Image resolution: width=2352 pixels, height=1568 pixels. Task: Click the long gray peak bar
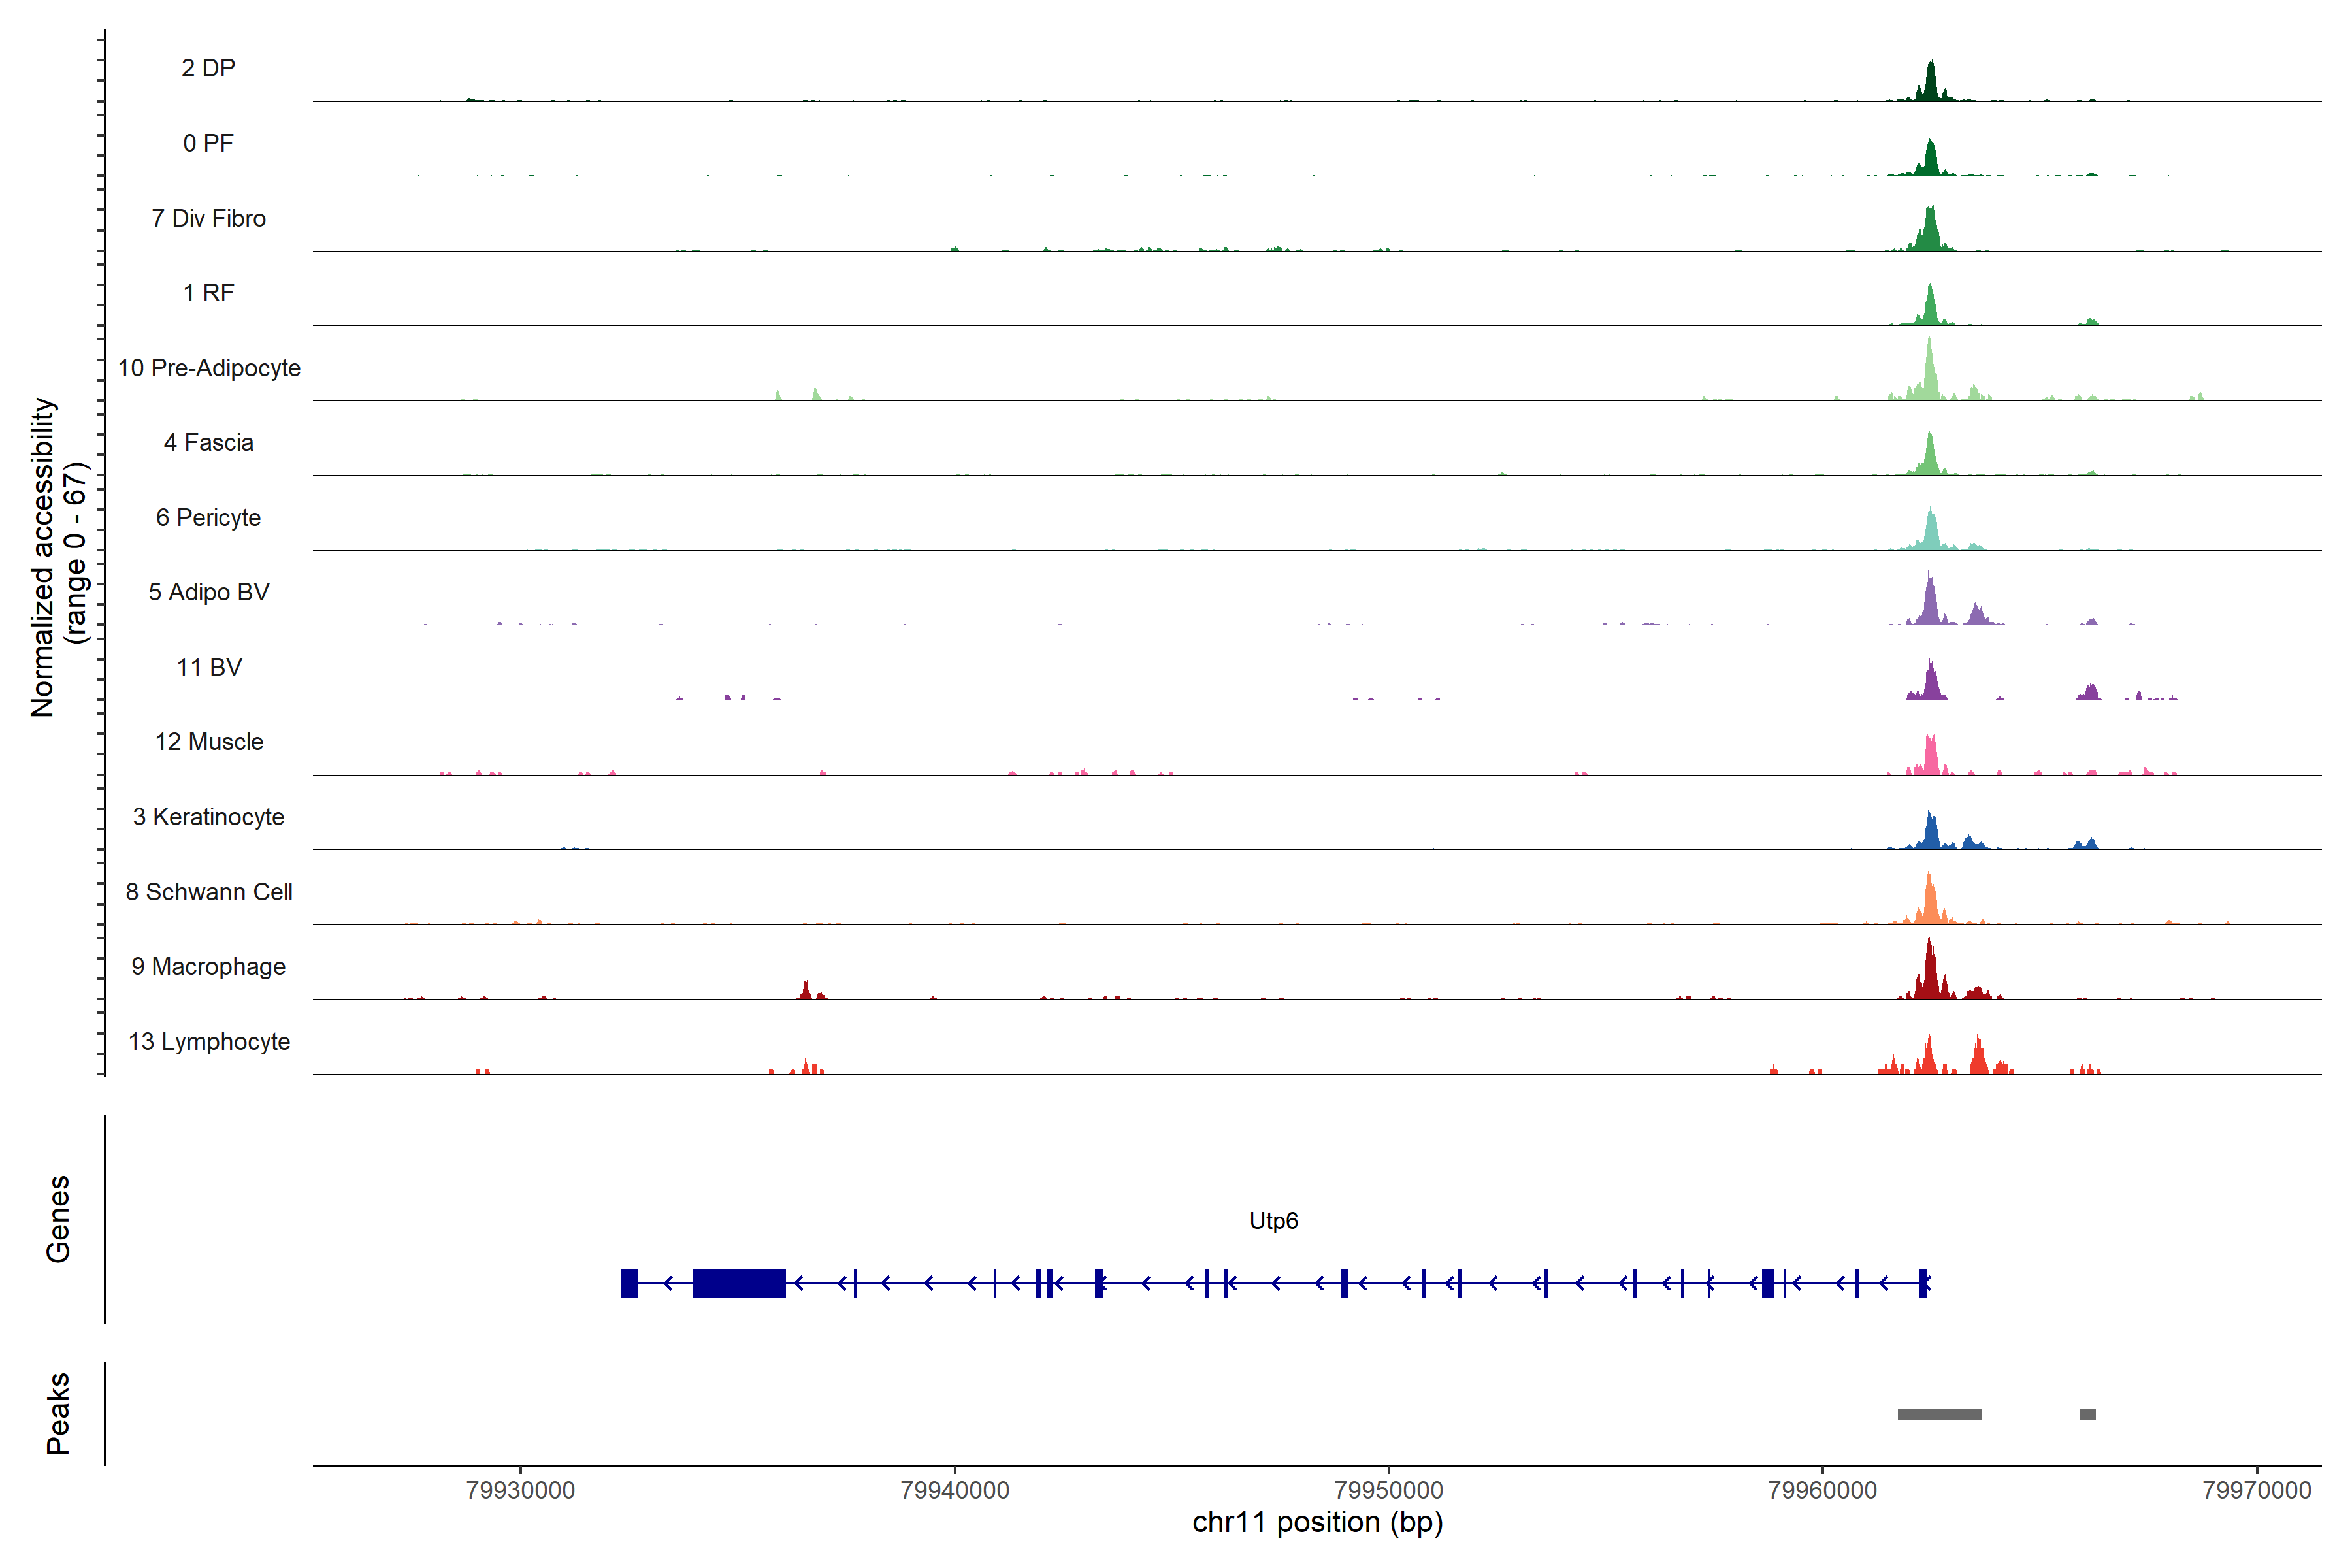tap(1939, 1413)
